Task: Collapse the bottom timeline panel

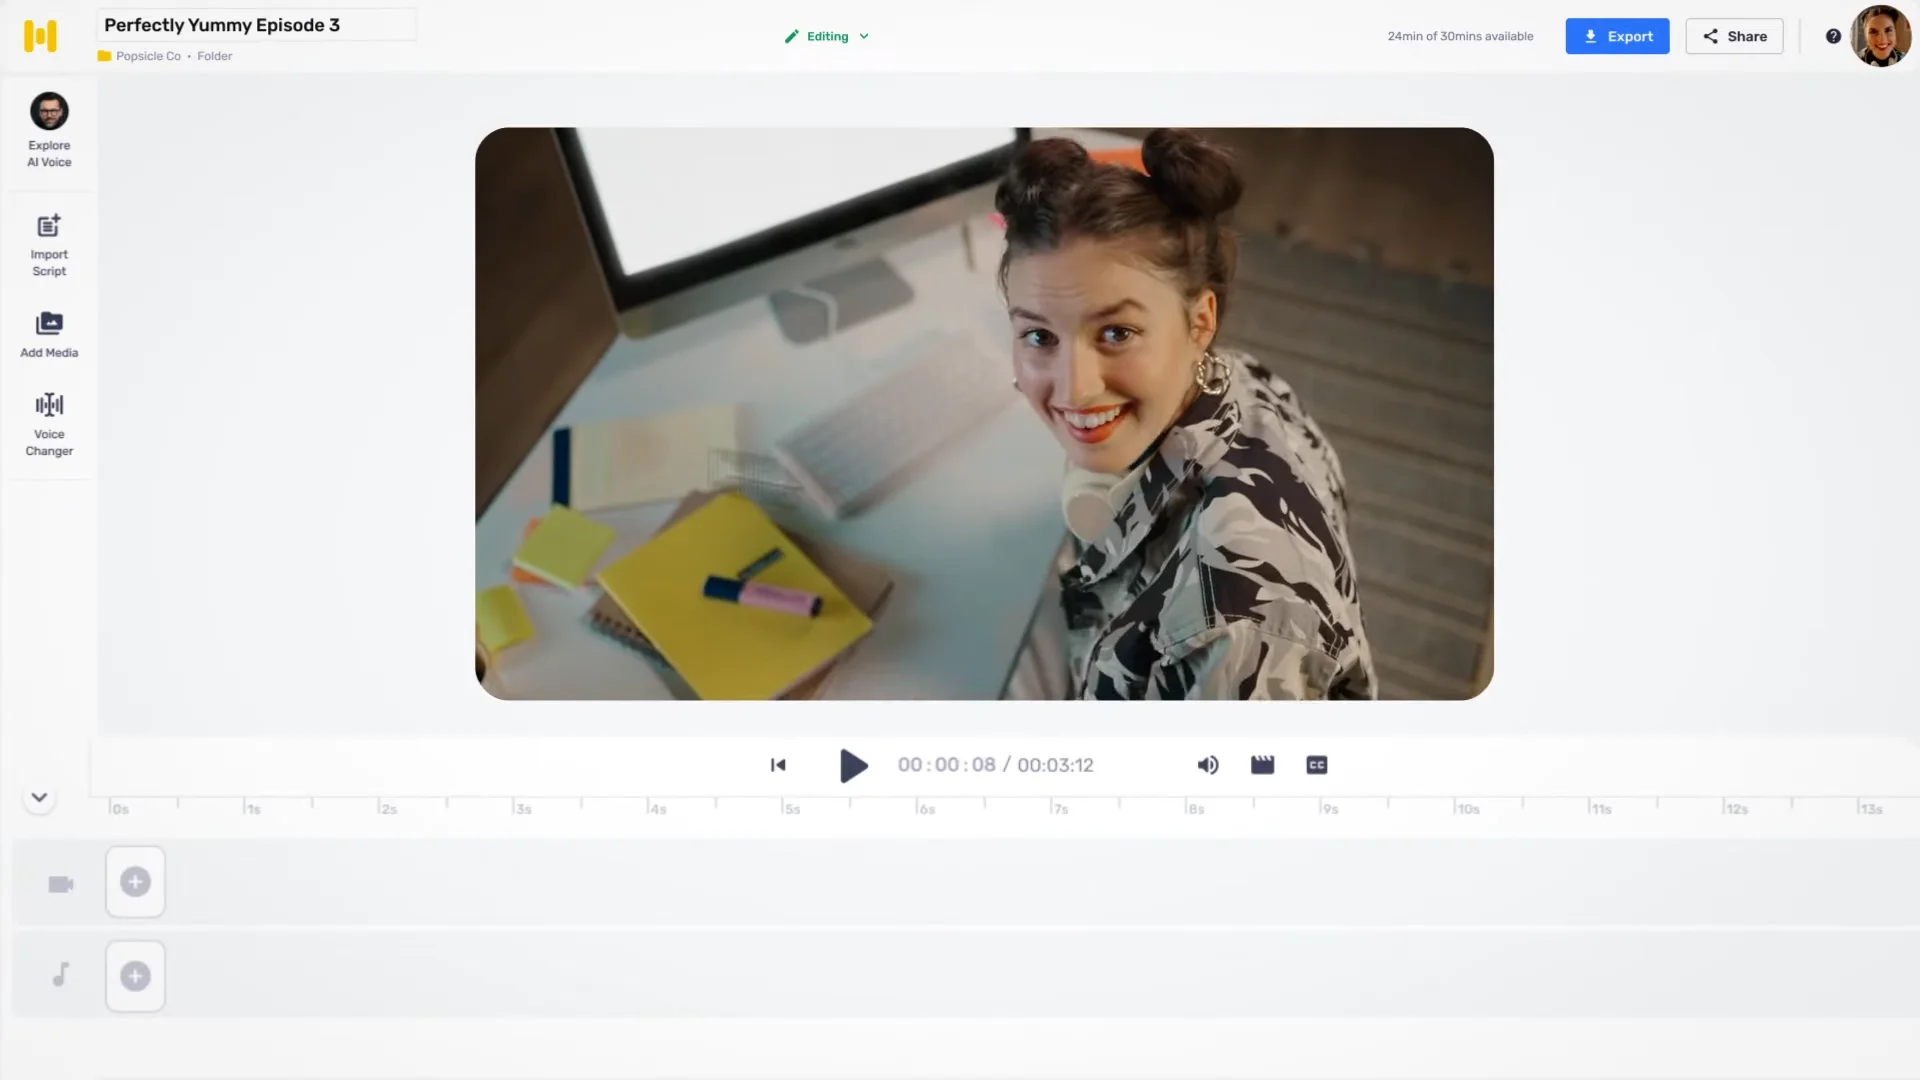Action: point(38,796)
